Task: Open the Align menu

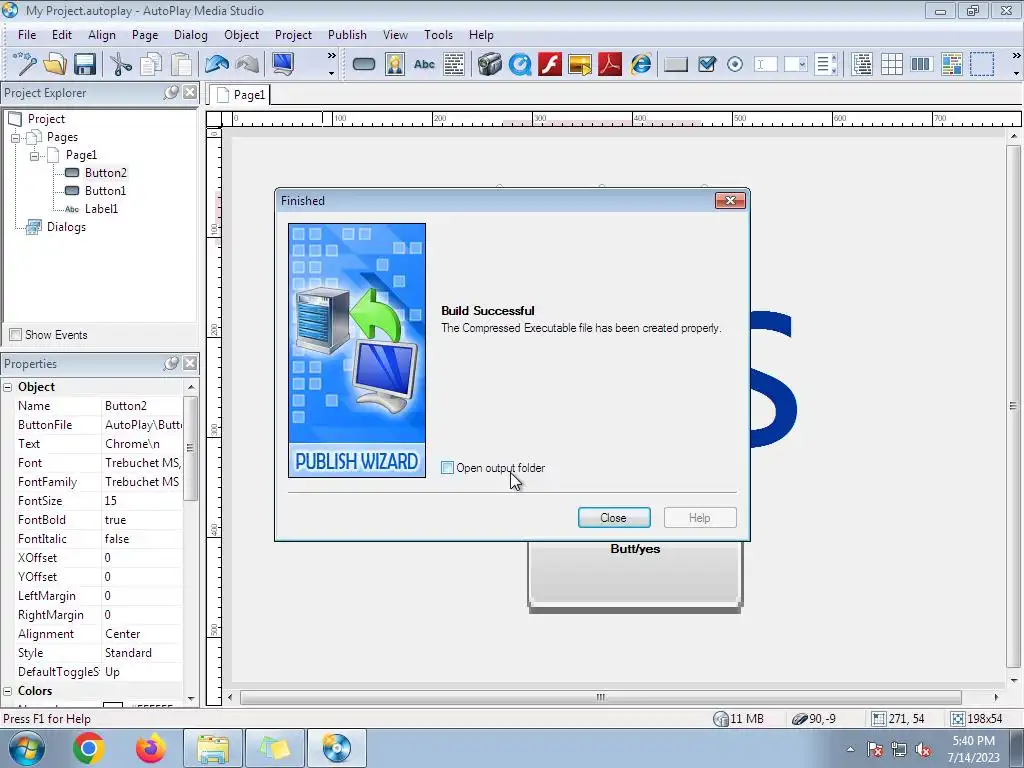Action: tap(102, 35)
